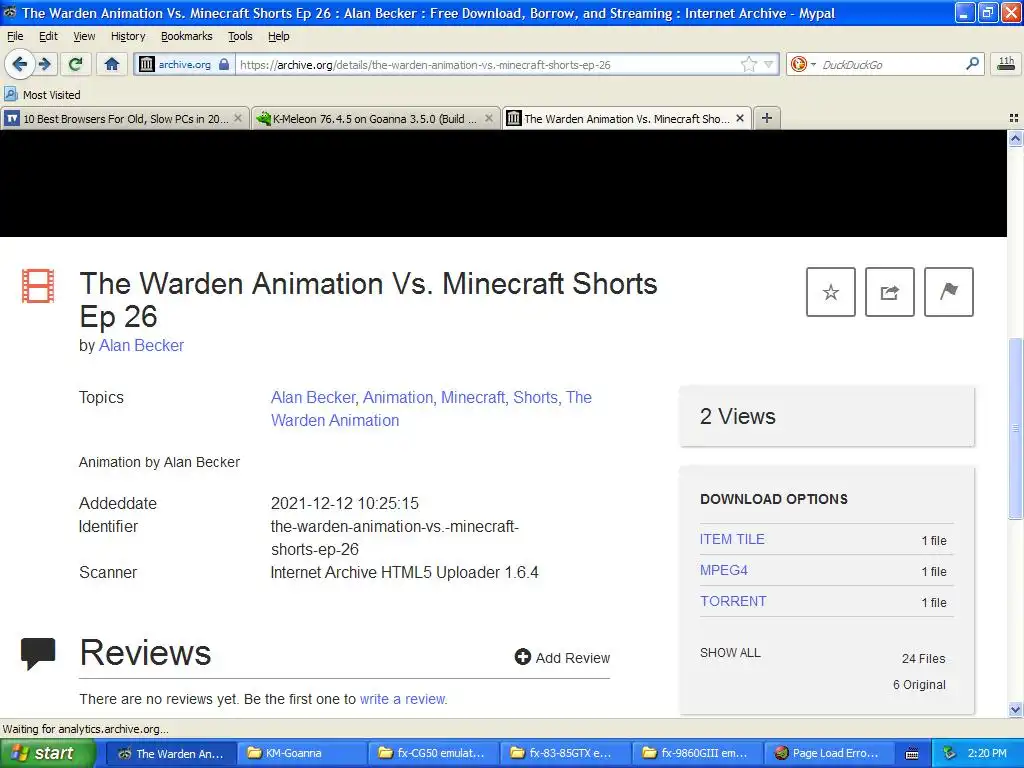This screenshot has width=1024, height=768.
Task: Open the View menu
Action: tap(84, 36)
